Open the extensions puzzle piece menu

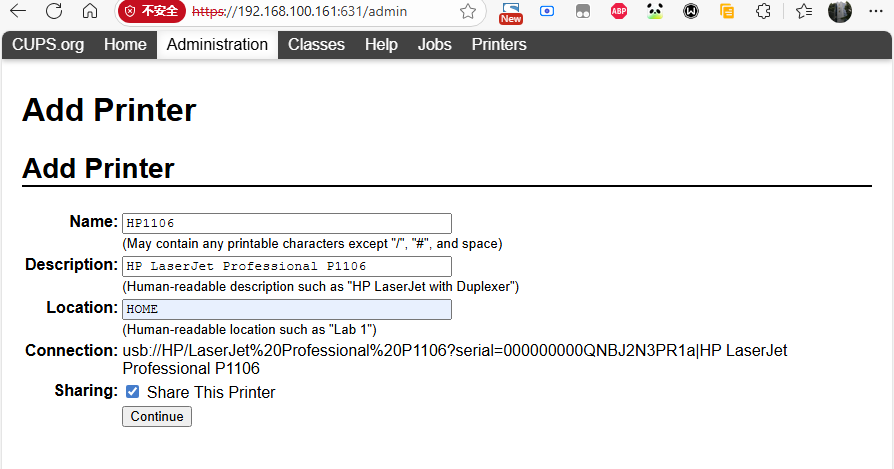[763, 11]
